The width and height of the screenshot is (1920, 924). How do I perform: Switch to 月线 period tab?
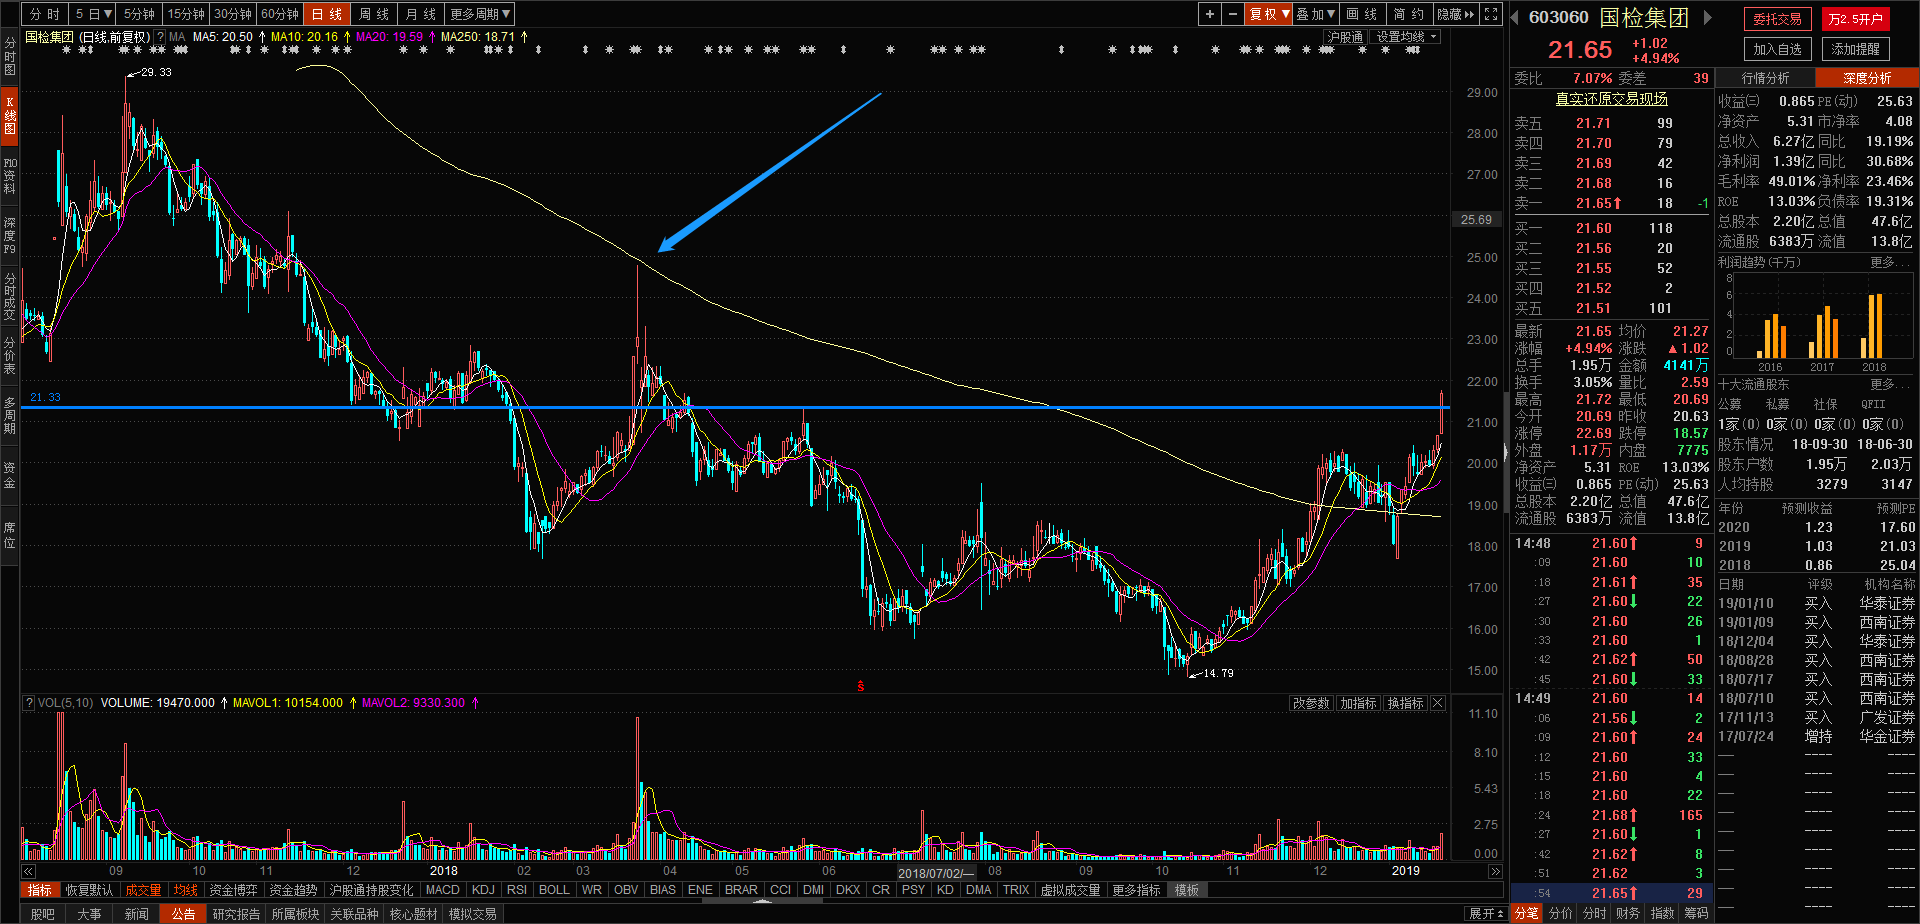(x=421, y=14)
